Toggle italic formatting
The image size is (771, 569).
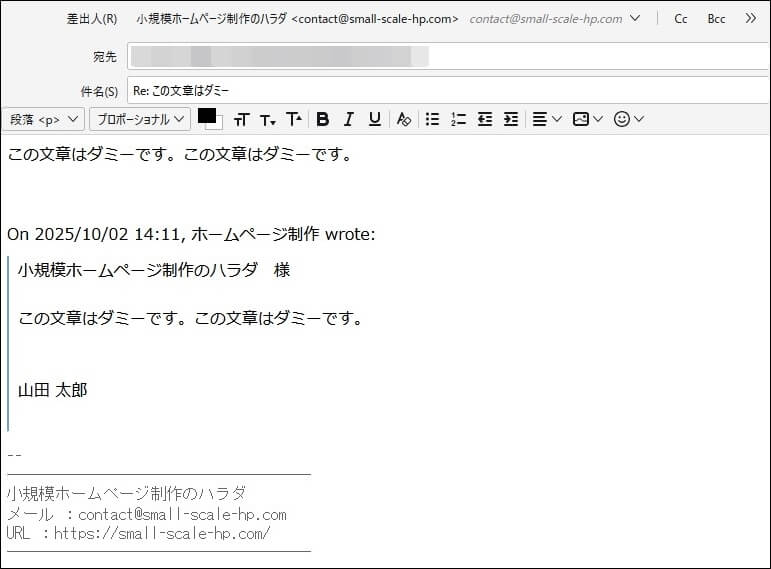click(348, 119)
